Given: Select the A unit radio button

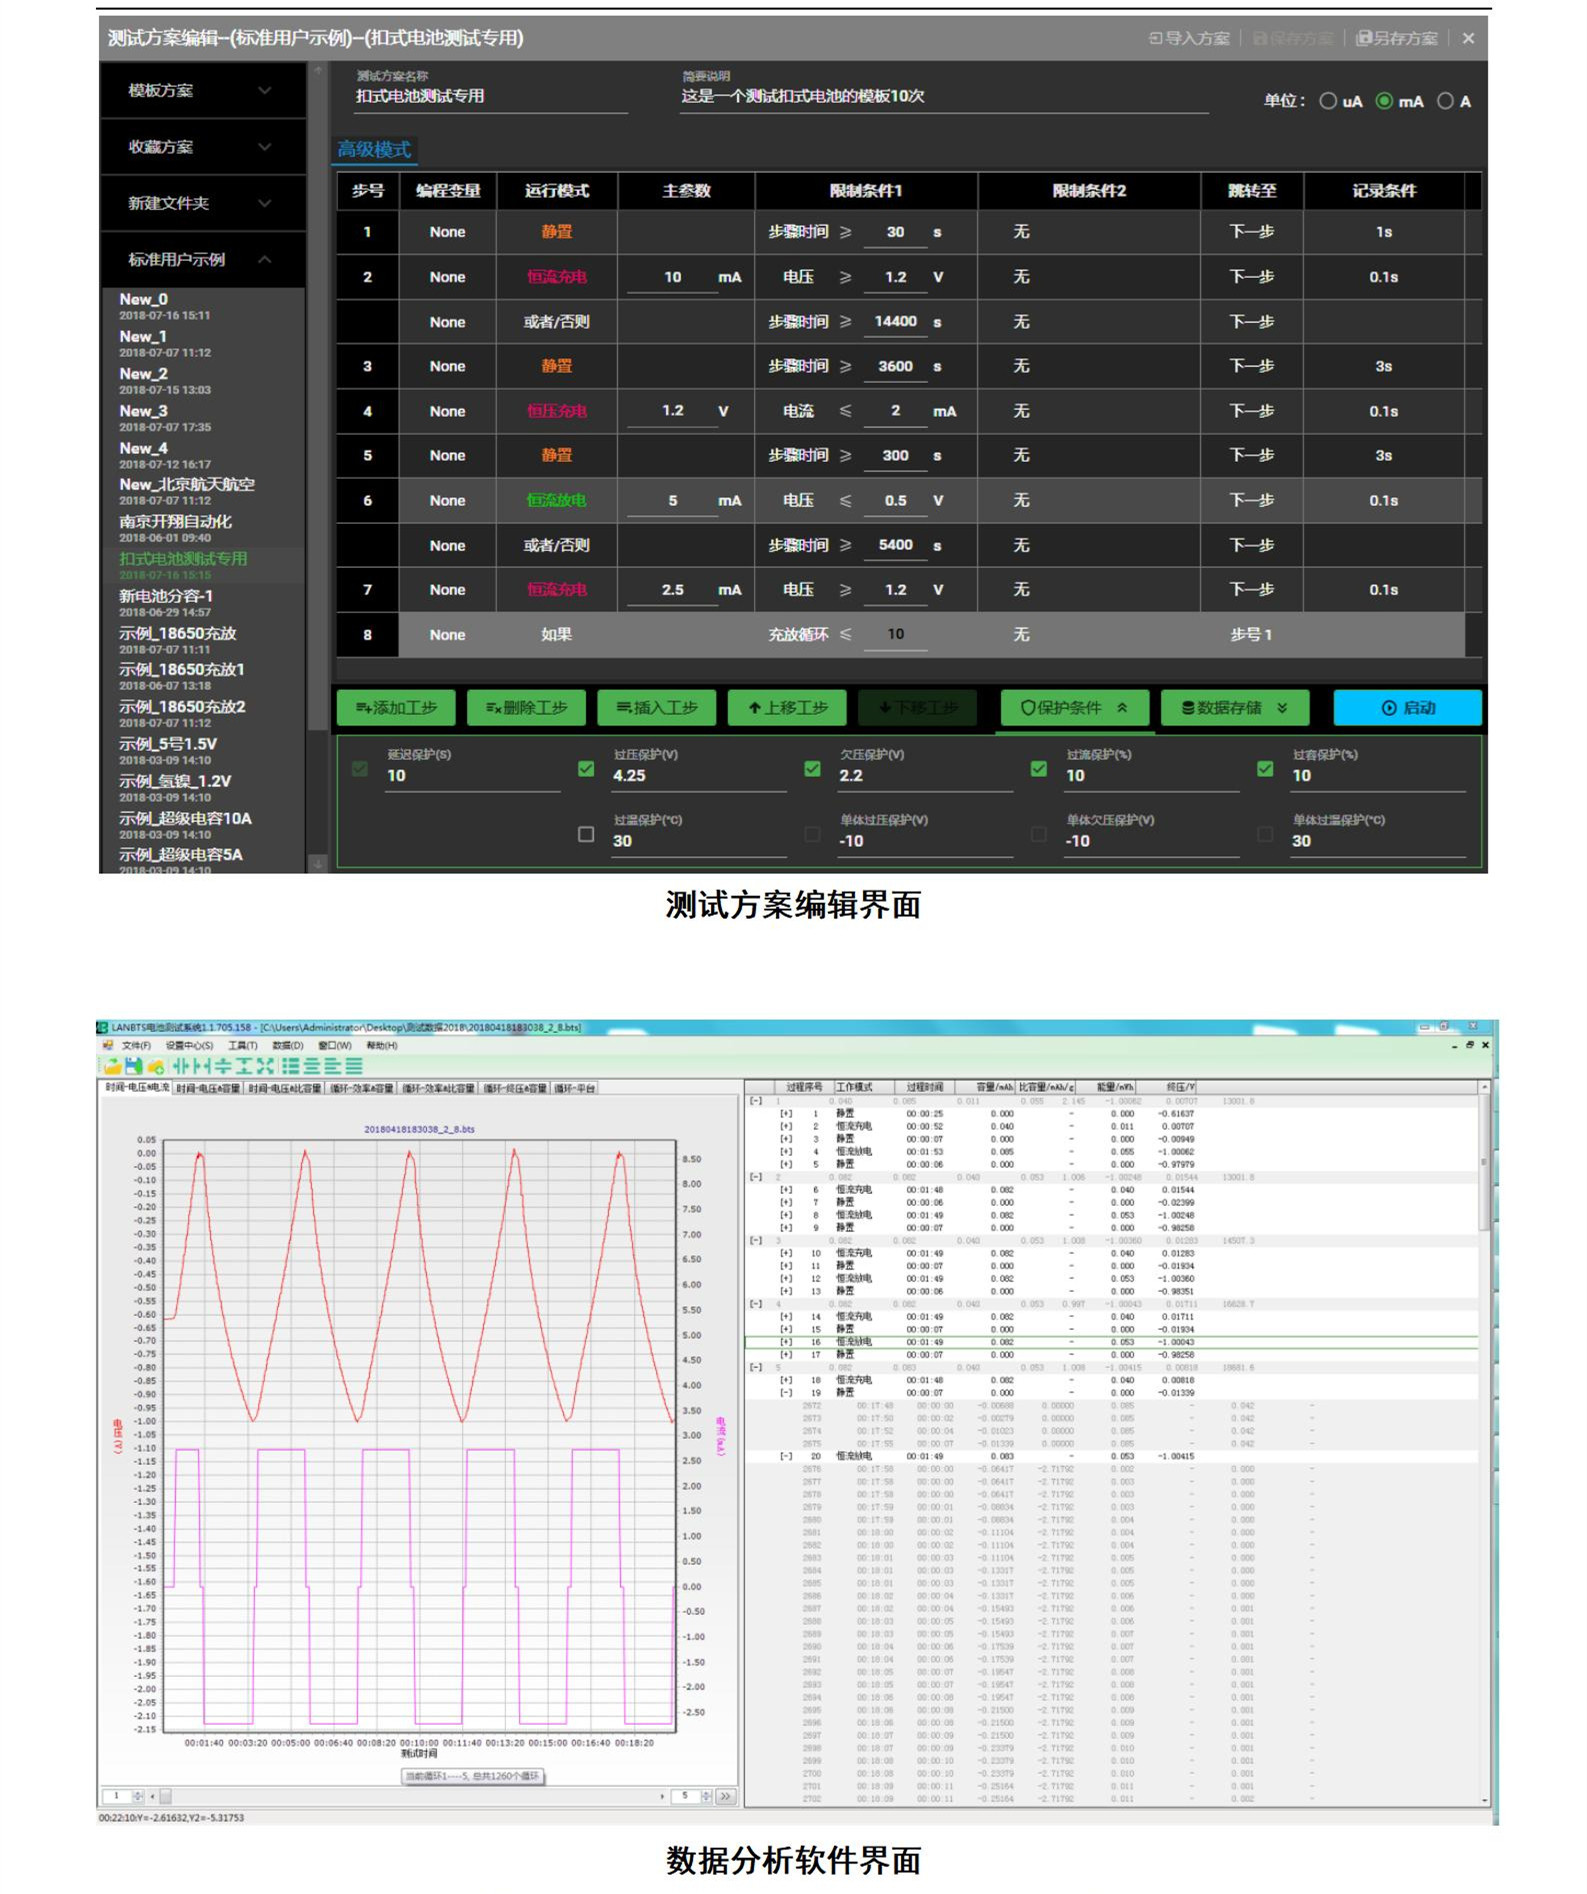Looking at the screenshot, I should point(1445,101).
